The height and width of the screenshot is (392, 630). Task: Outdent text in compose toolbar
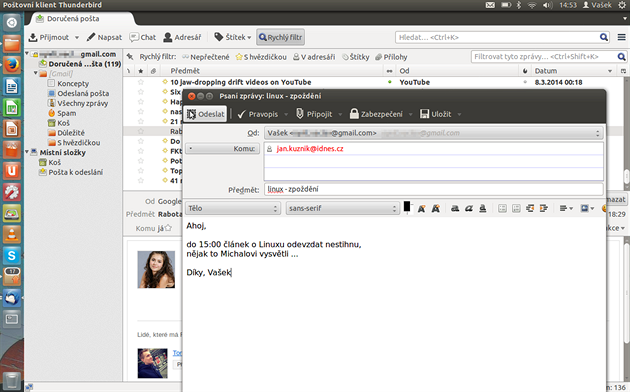[x=530, y=208]
